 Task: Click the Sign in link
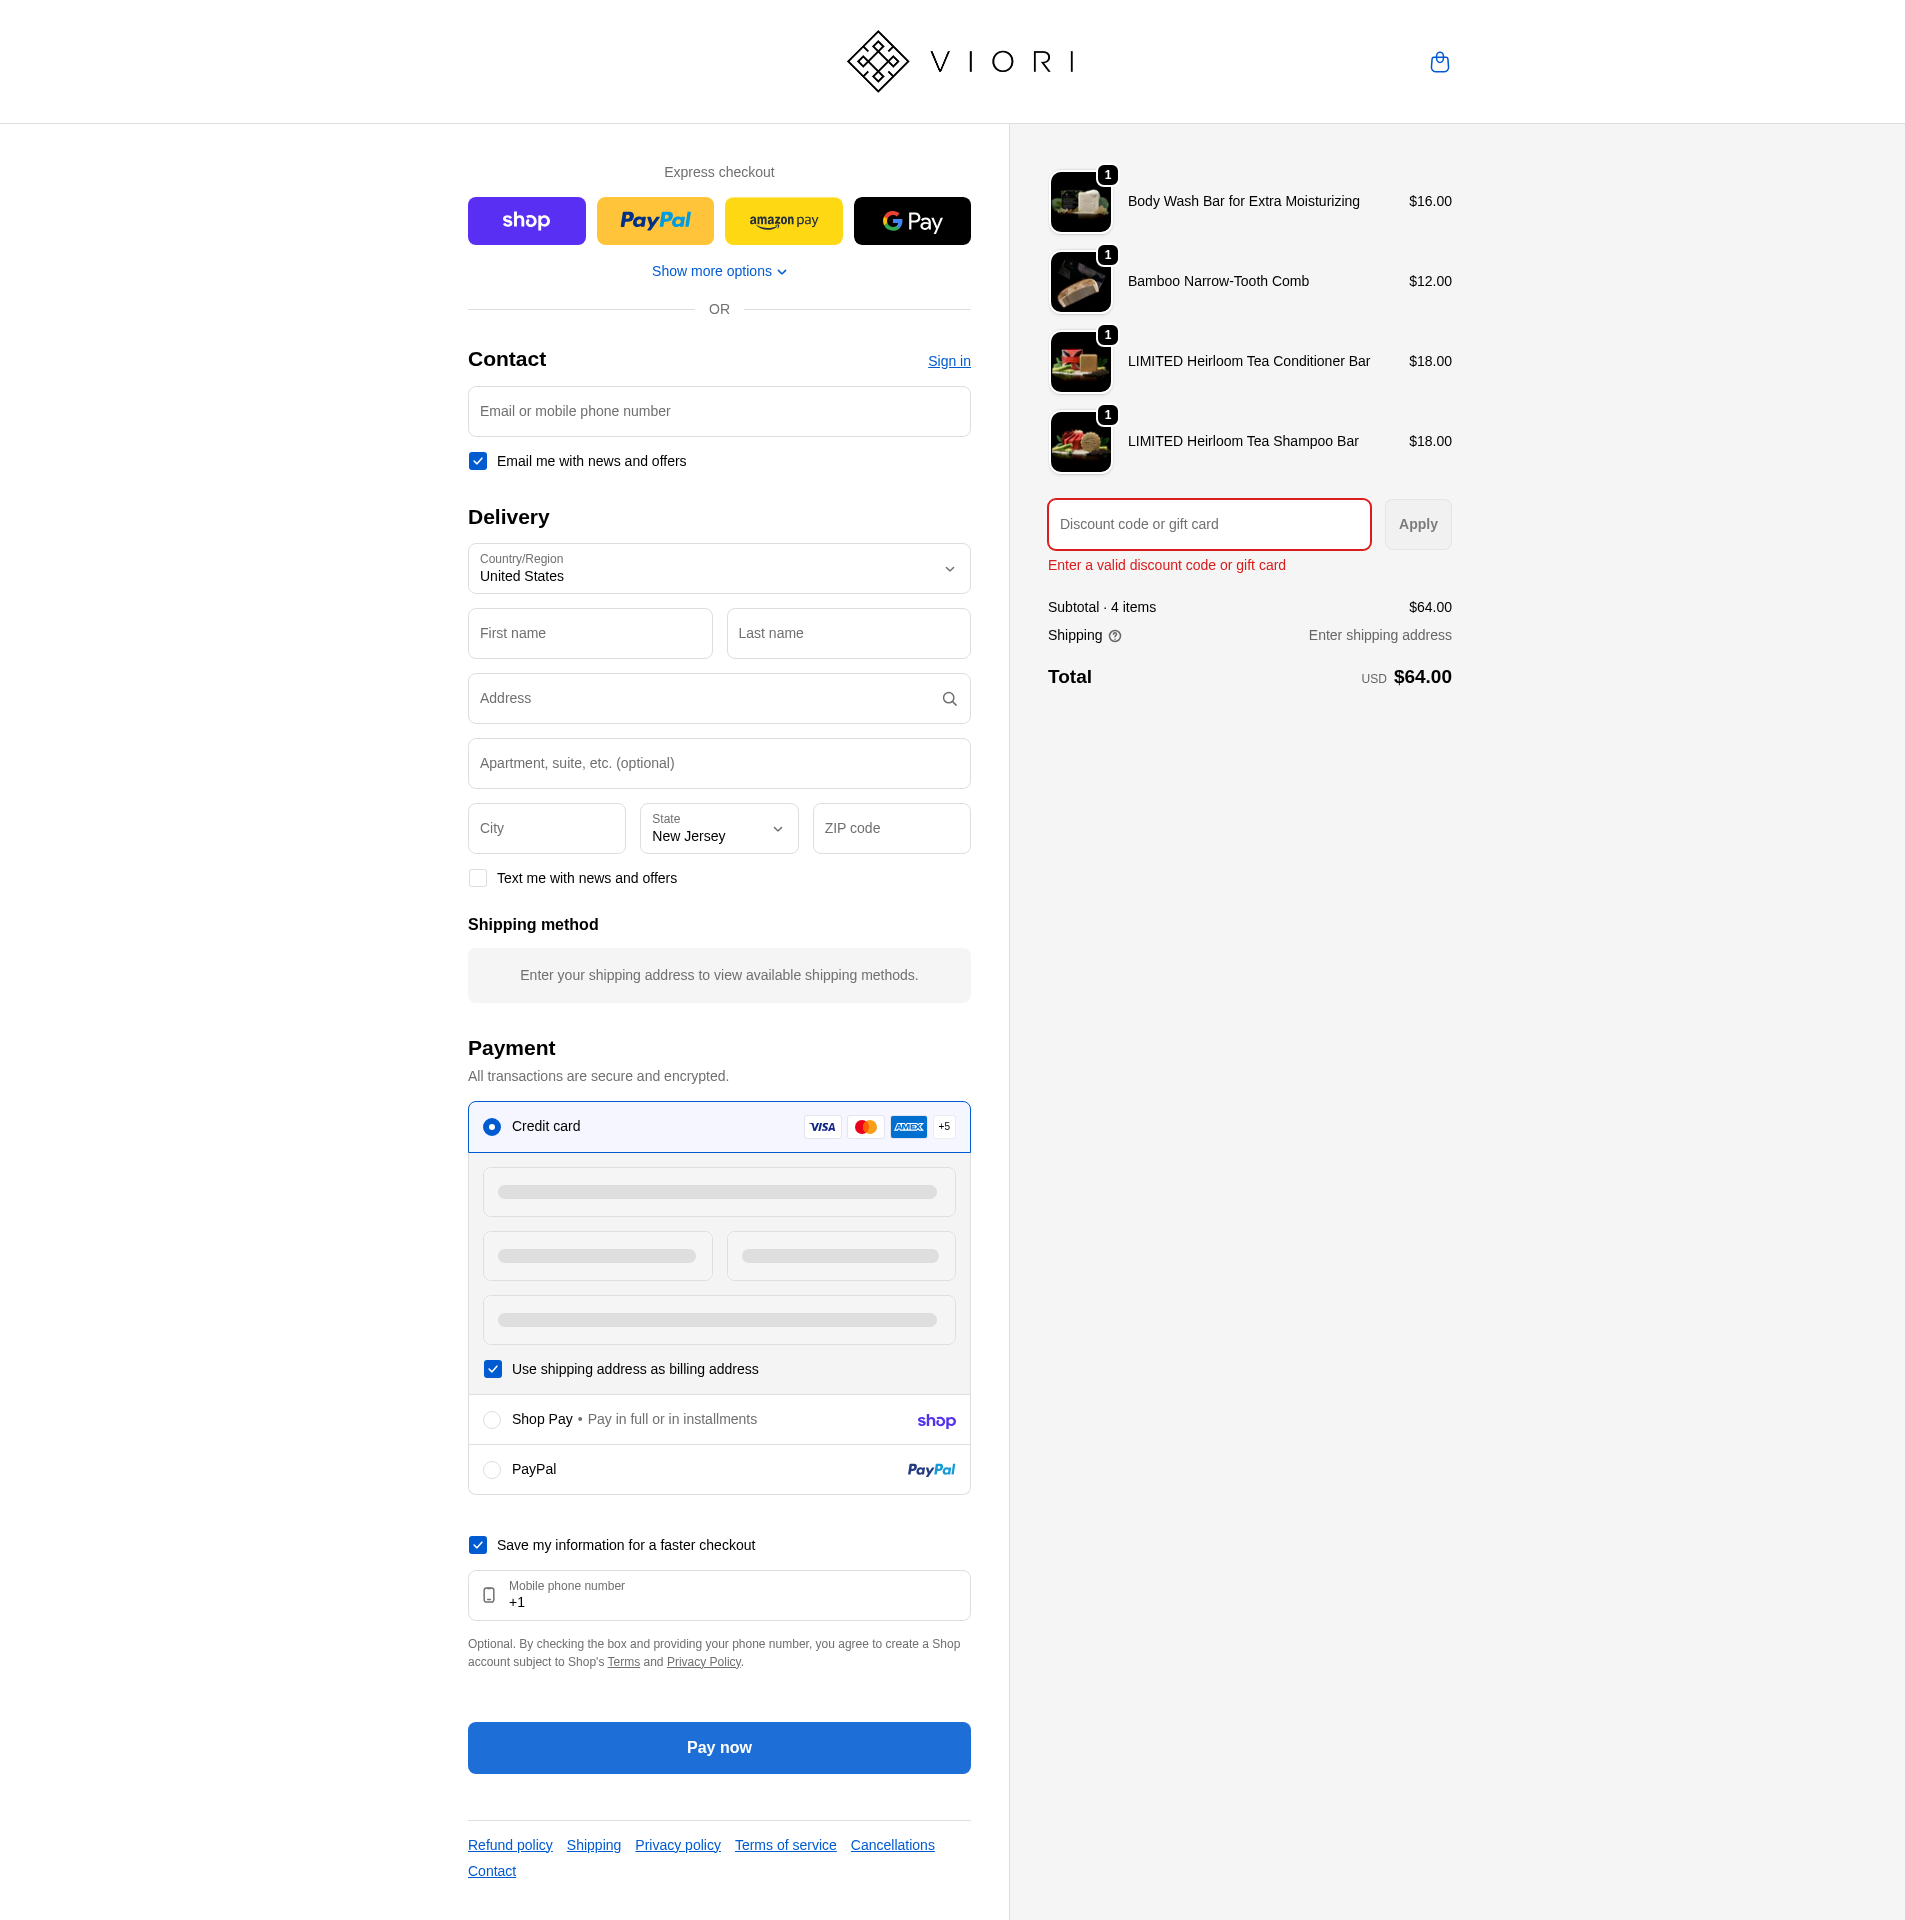click(x=948, y=361)
